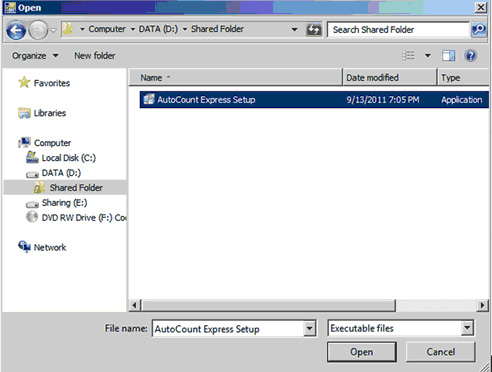Viewport: 492px width, 372px height.
Task: Change the view with the views icon
Action: (x=408, y=56)
